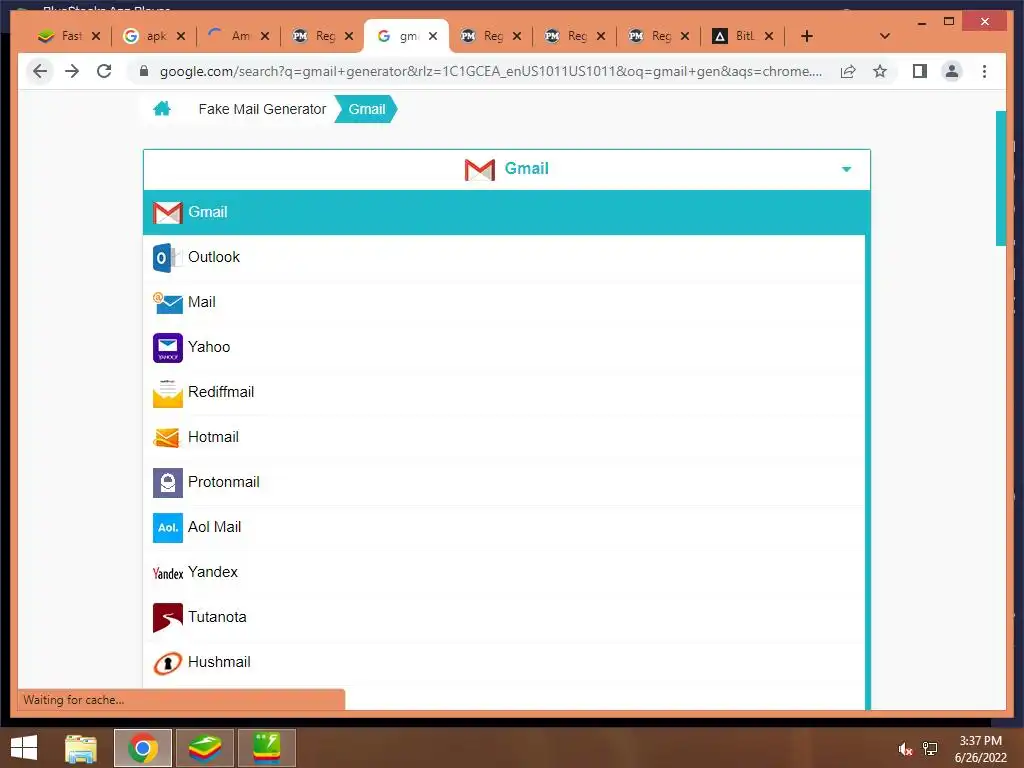Image resolution: width=1024 pixels, height=768 pixels.
Task: Open BlueStacks from taskbar
Action: [x=205, y=748]
